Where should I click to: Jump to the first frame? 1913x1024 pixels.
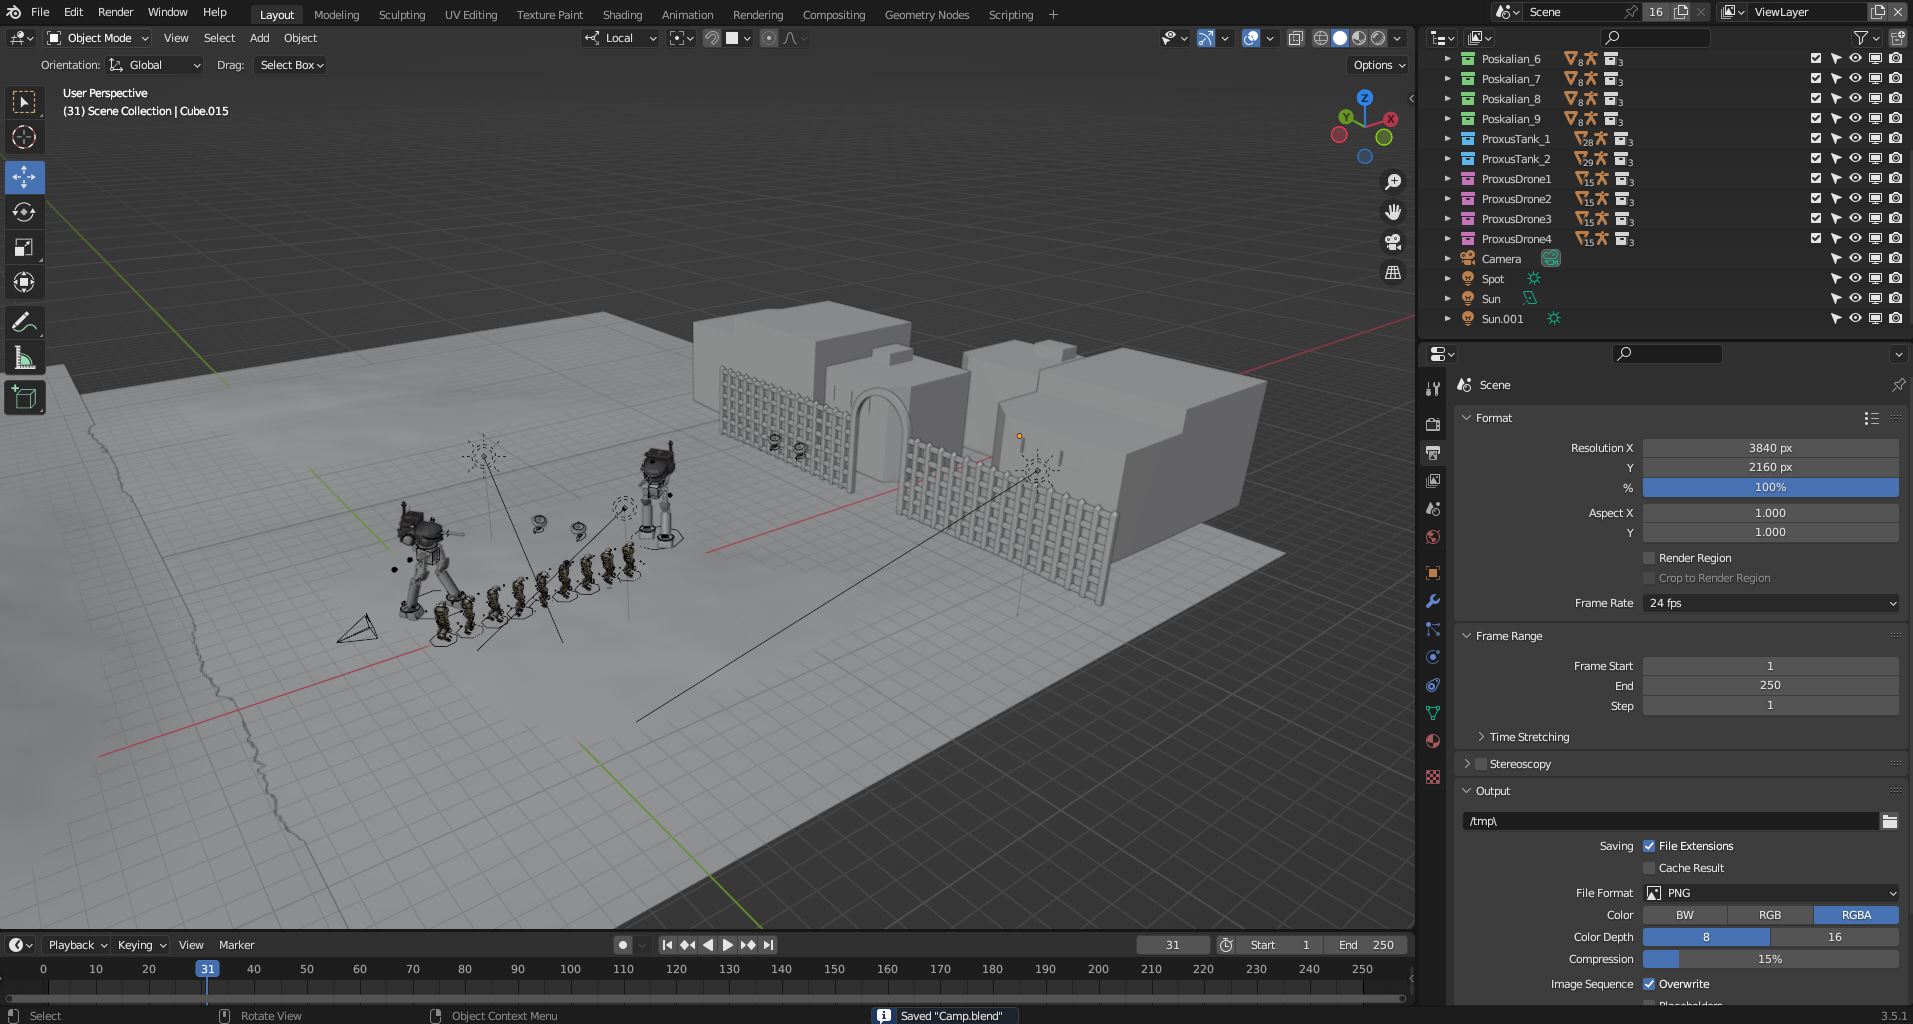(x=667, y=945)
